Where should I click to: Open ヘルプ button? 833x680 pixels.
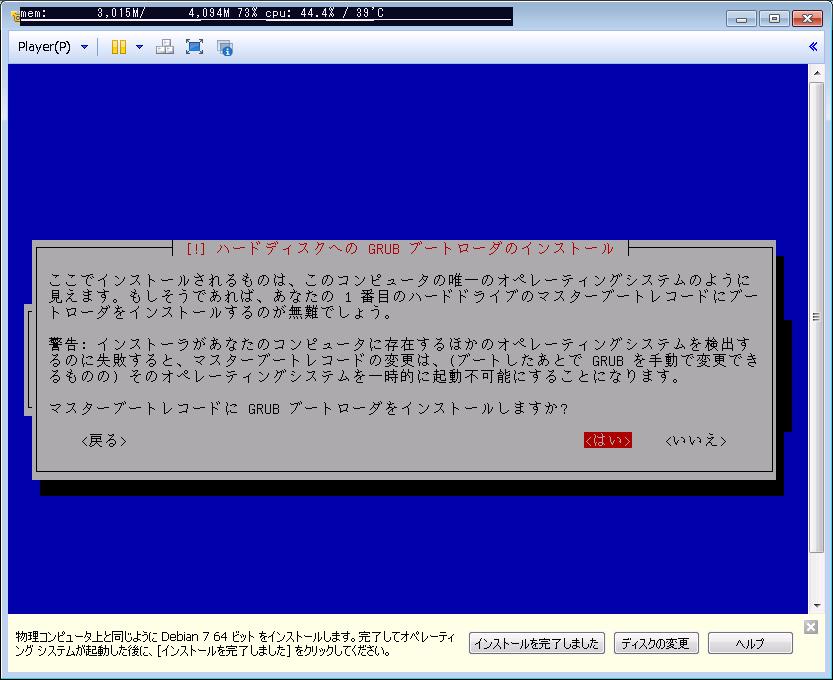click(750, 643)
